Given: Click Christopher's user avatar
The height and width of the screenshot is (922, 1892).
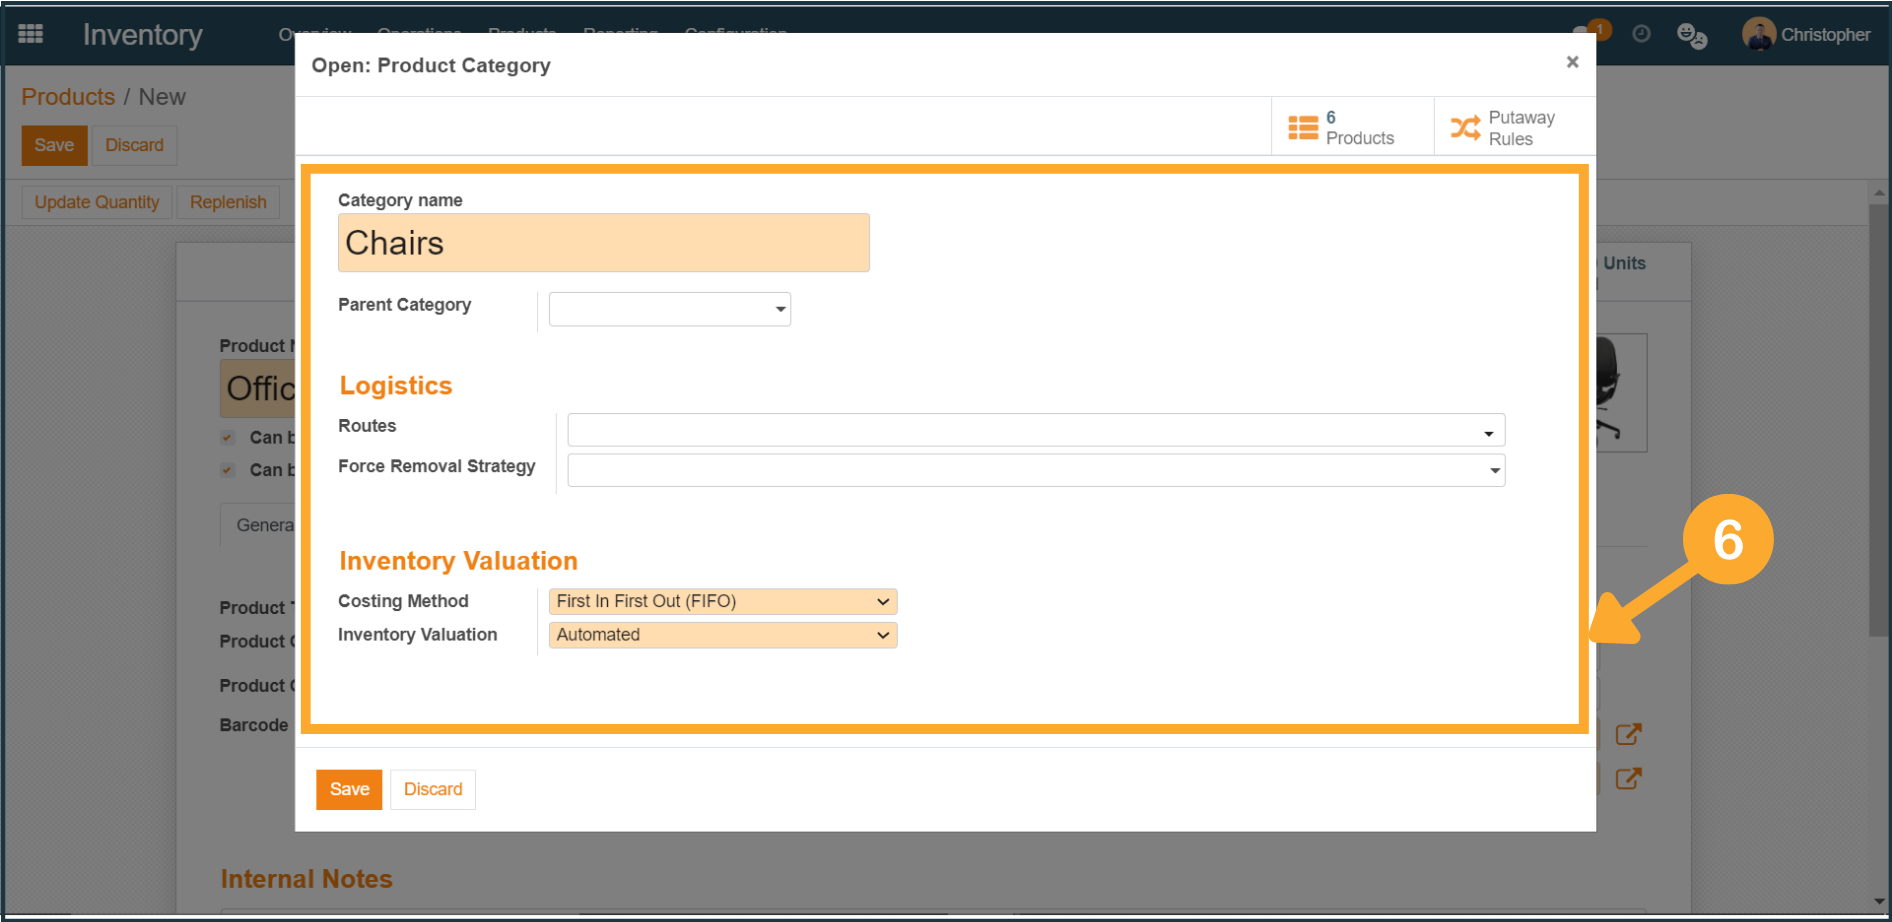Looking at the screenshot, I should (x=1758, y=34).
